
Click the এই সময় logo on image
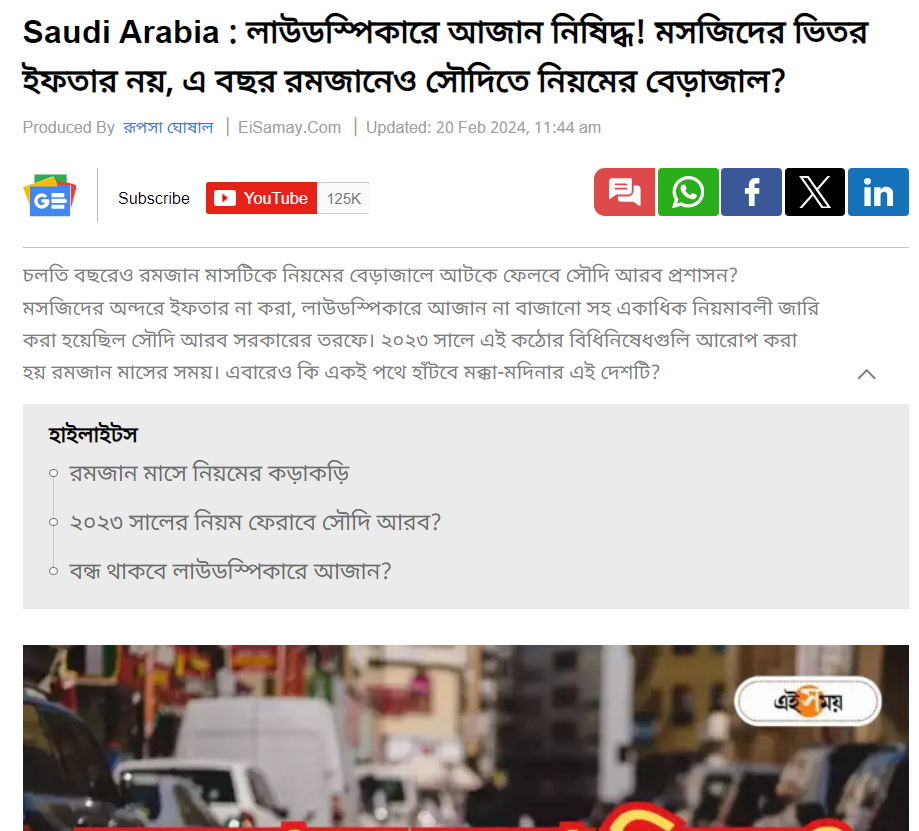[808, 701]
